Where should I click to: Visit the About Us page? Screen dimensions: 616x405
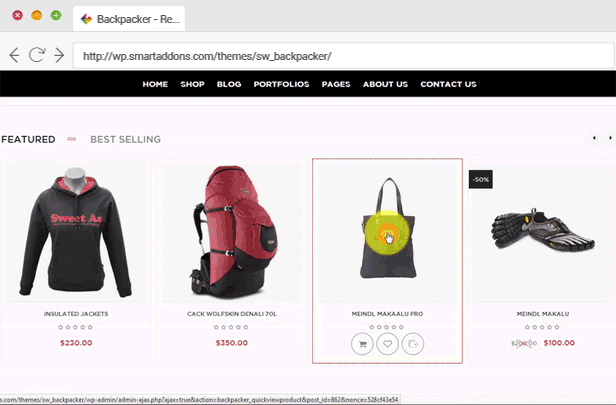pyautogui.click(x=385, y=84)
